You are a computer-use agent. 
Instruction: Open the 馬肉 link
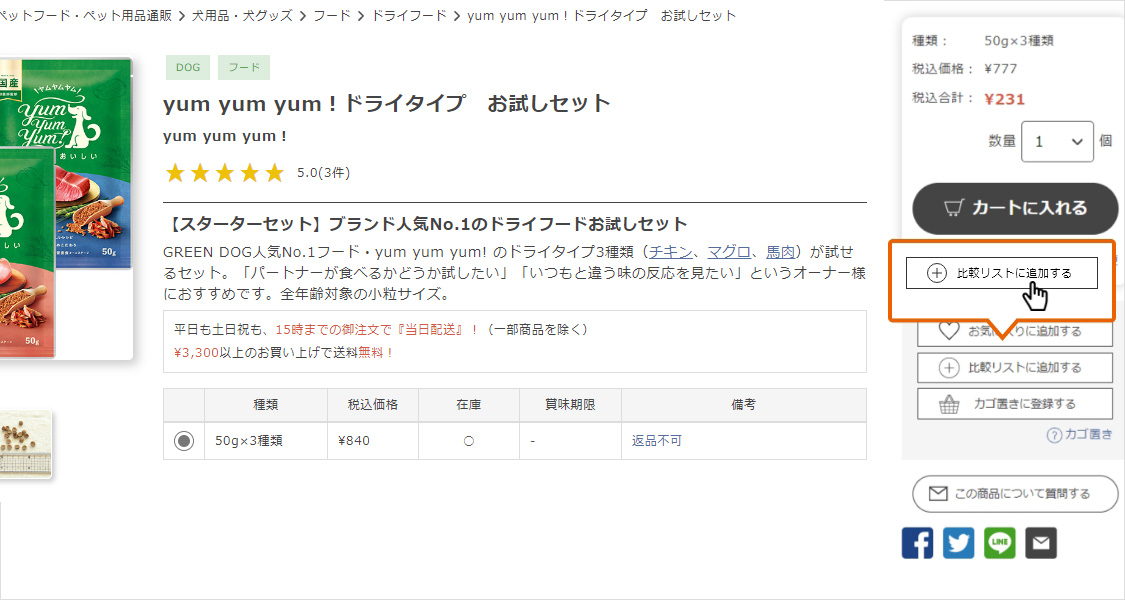tap(781, 252)
